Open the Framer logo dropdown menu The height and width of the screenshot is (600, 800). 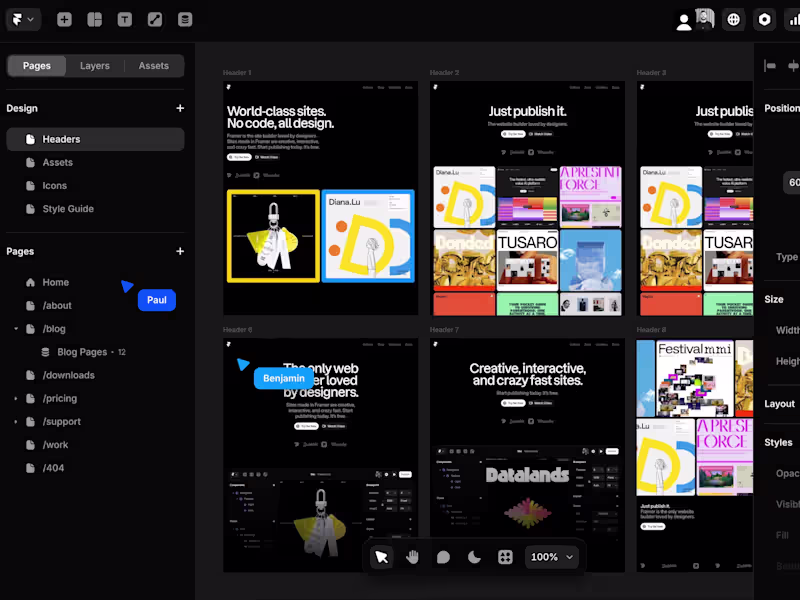[22, 19]
